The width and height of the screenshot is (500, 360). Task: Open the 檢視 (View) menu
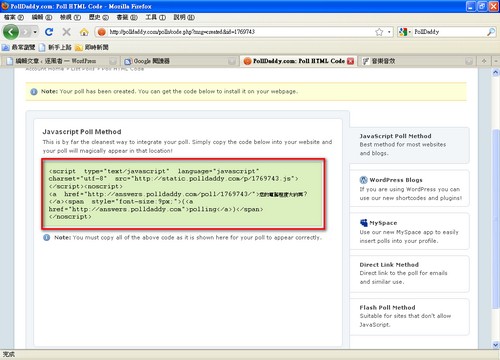click(x=70, y=17)
